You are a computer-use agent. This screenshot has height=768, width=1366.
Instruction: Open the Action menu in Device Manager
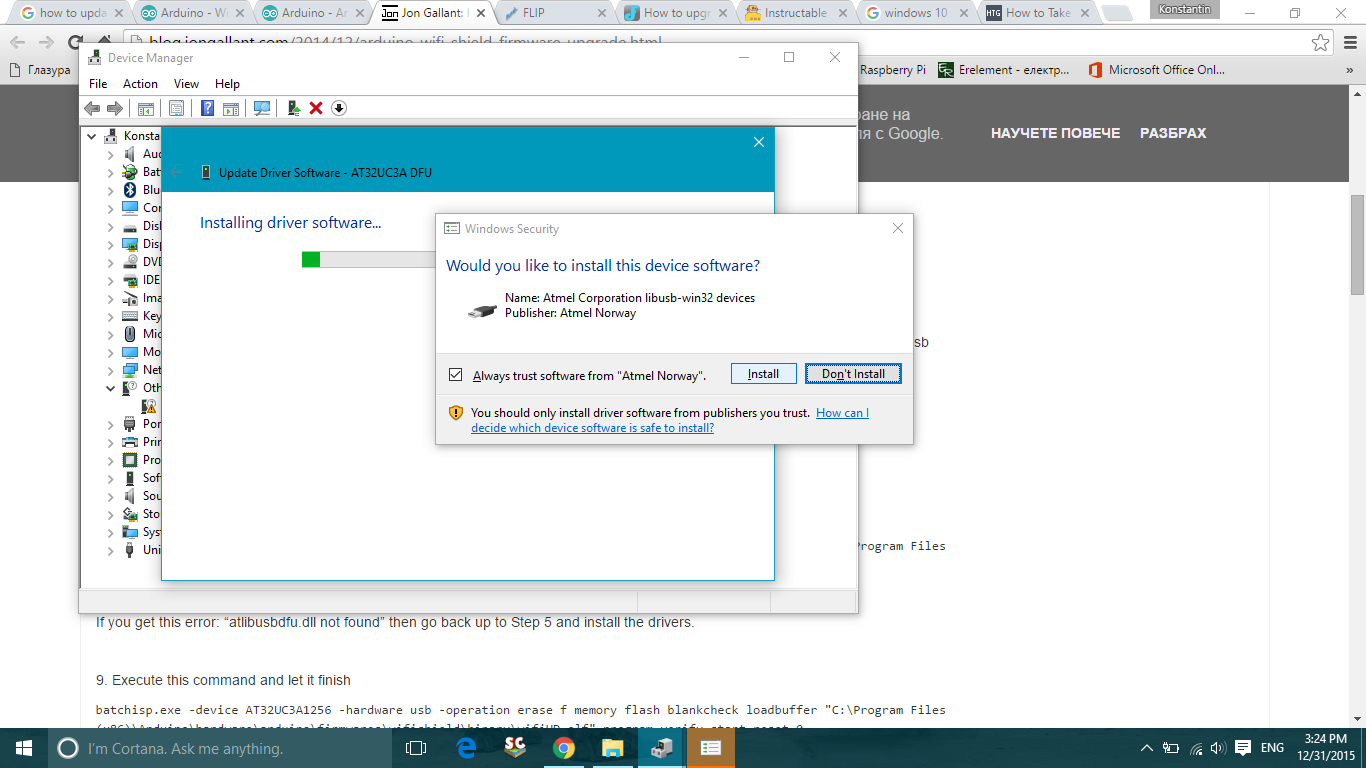(140, 83)
